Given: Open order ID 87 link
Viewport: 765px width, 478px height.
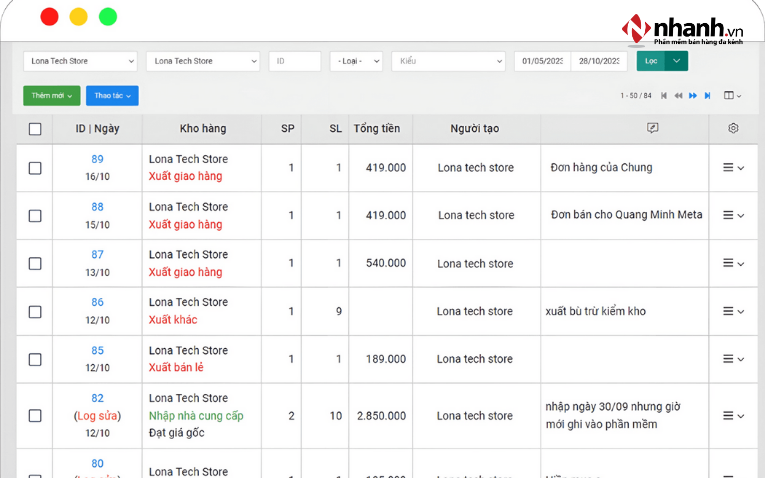Looking at the screenshot, I should (97, 255).
